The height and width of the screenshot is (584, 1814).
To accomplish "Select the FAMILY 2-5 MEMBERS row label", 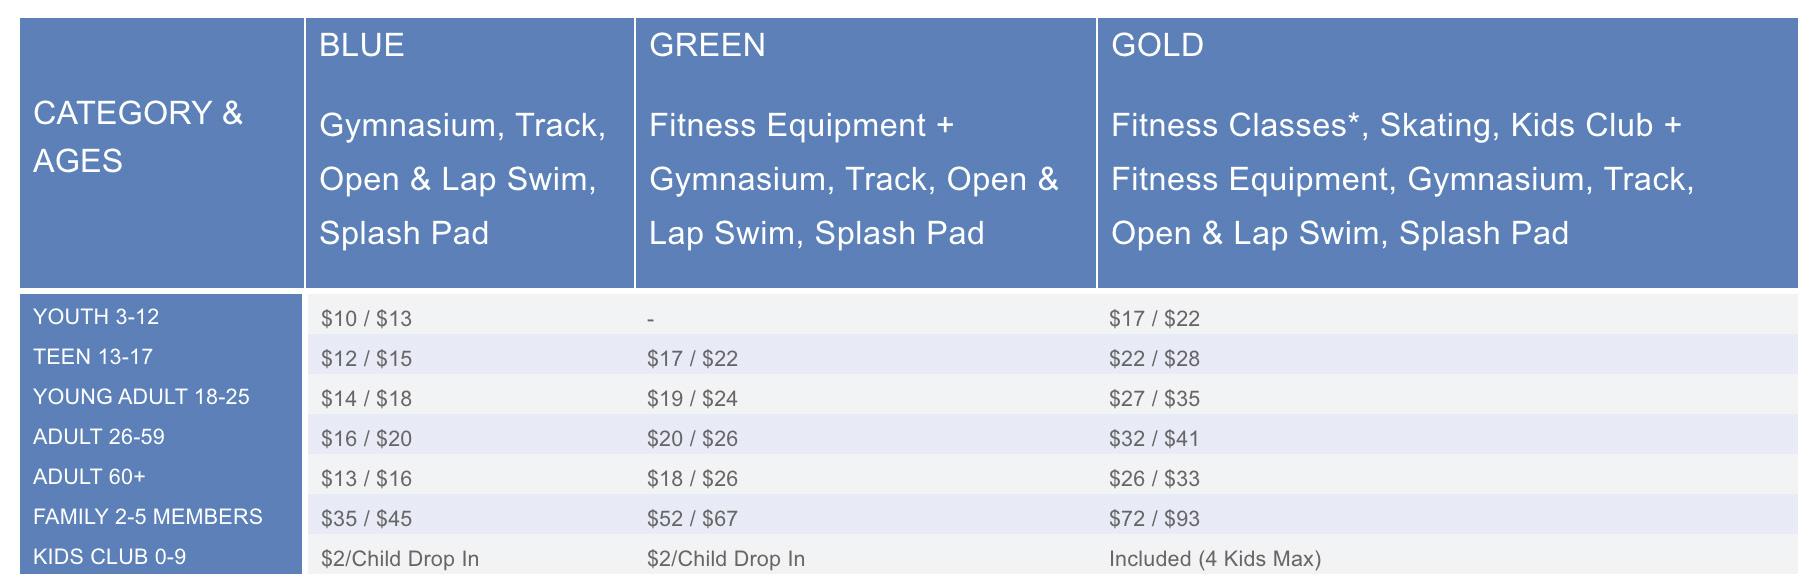I will (x=148, y=517).
